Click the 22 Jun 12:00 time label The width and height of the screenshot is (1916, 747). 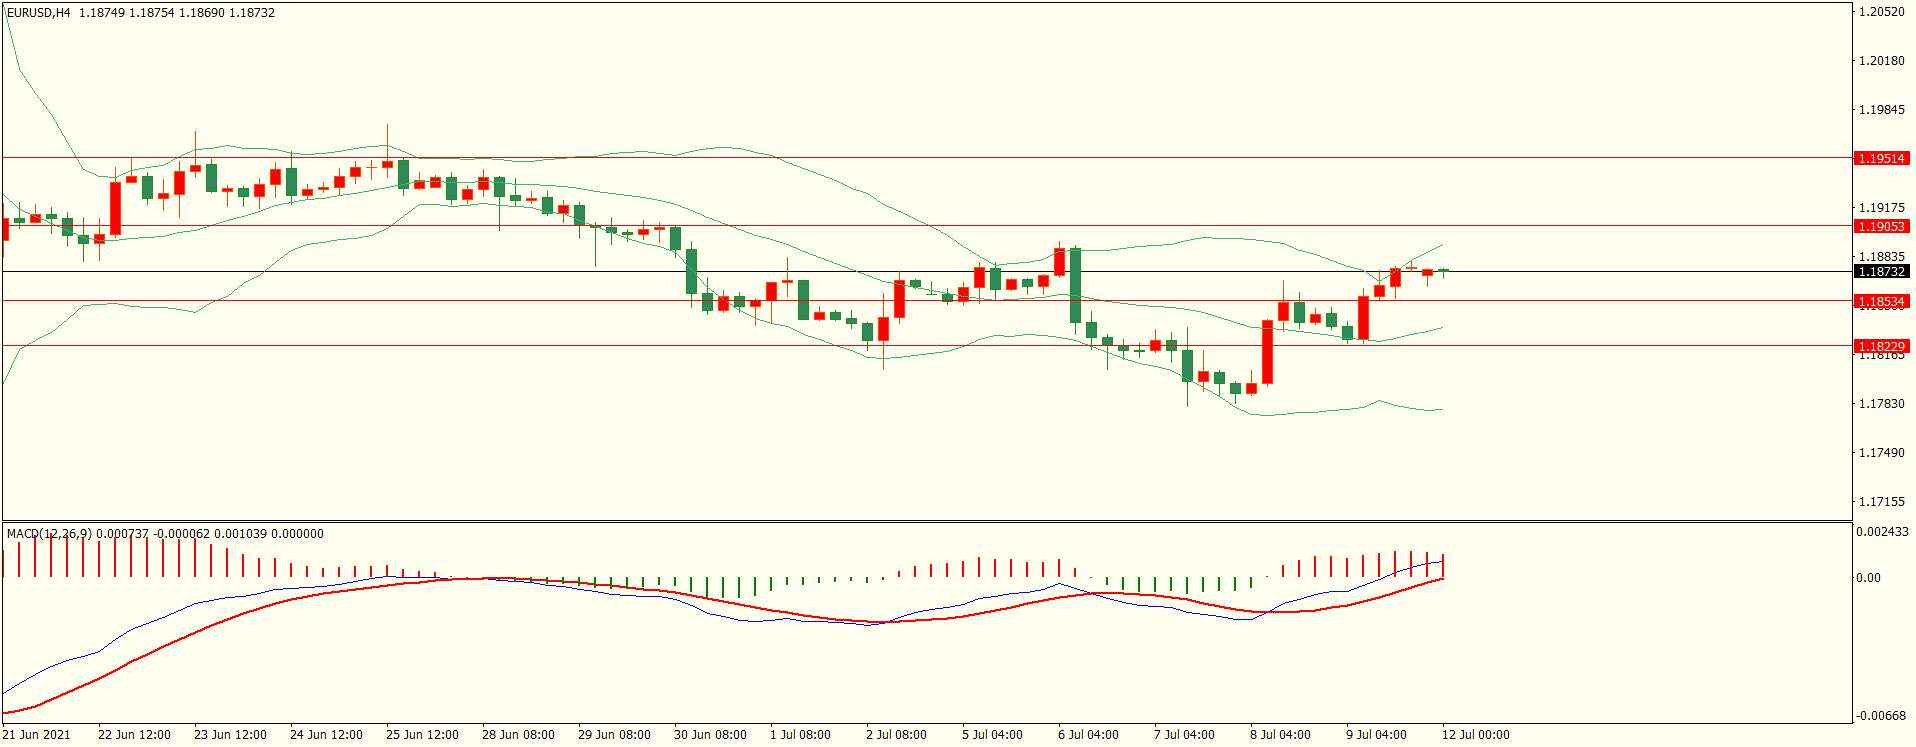click(134, 735)
